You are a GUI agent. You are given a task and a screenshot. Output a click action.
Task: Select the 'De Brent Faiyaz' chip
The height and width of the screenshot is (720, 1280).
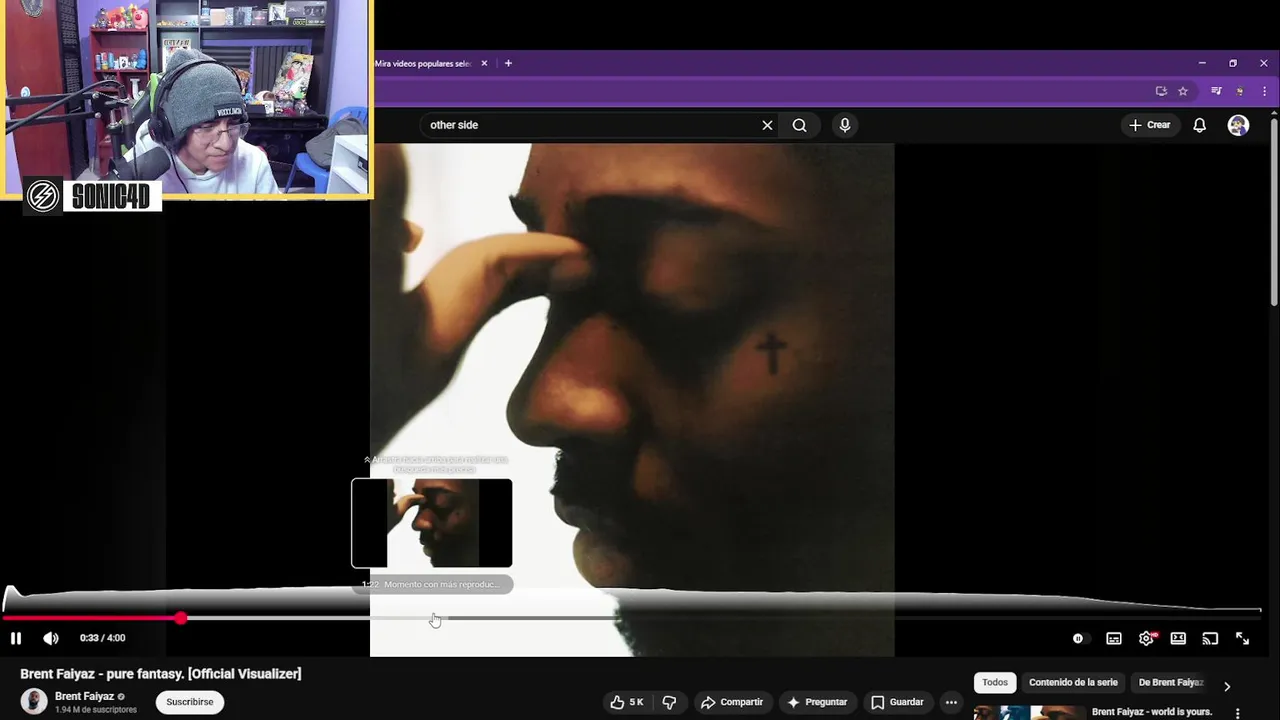(1170, 683)
